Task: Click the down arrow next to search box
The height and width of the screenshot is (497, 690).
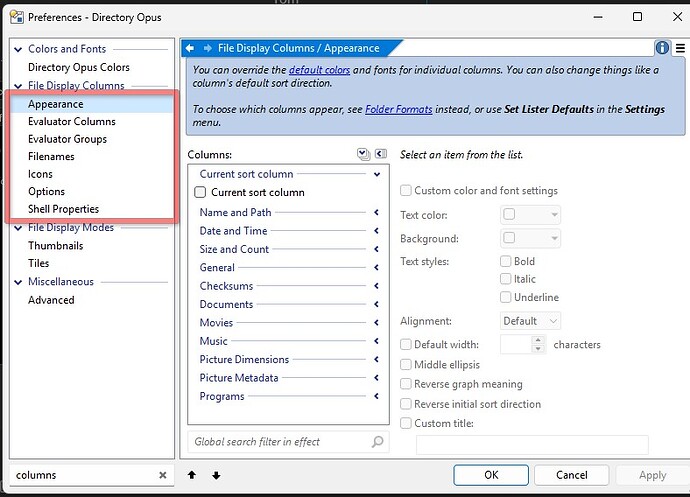Action: [x=216, y=475]
